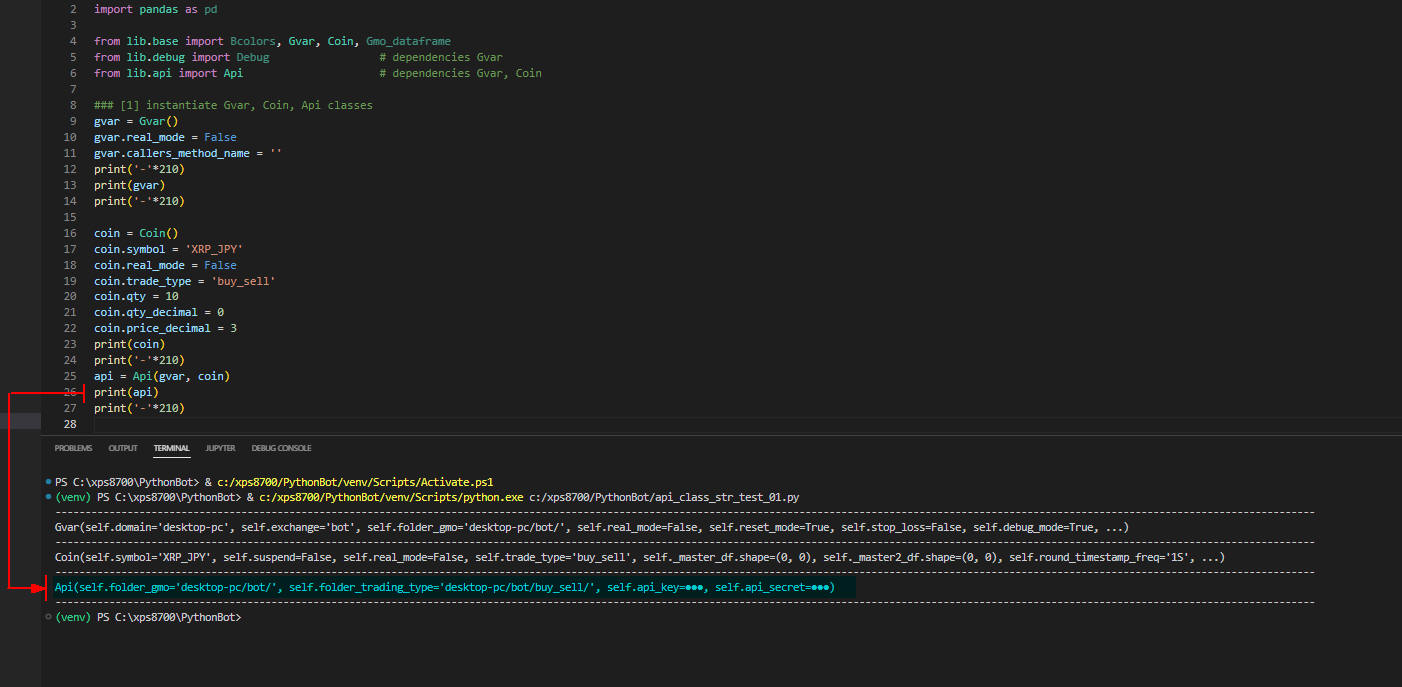The height and width of the screenshot is (687, 1402).
Task: Click the 'buy_sell' string in coin.trade_type
Action: click(x=243, y=281)
